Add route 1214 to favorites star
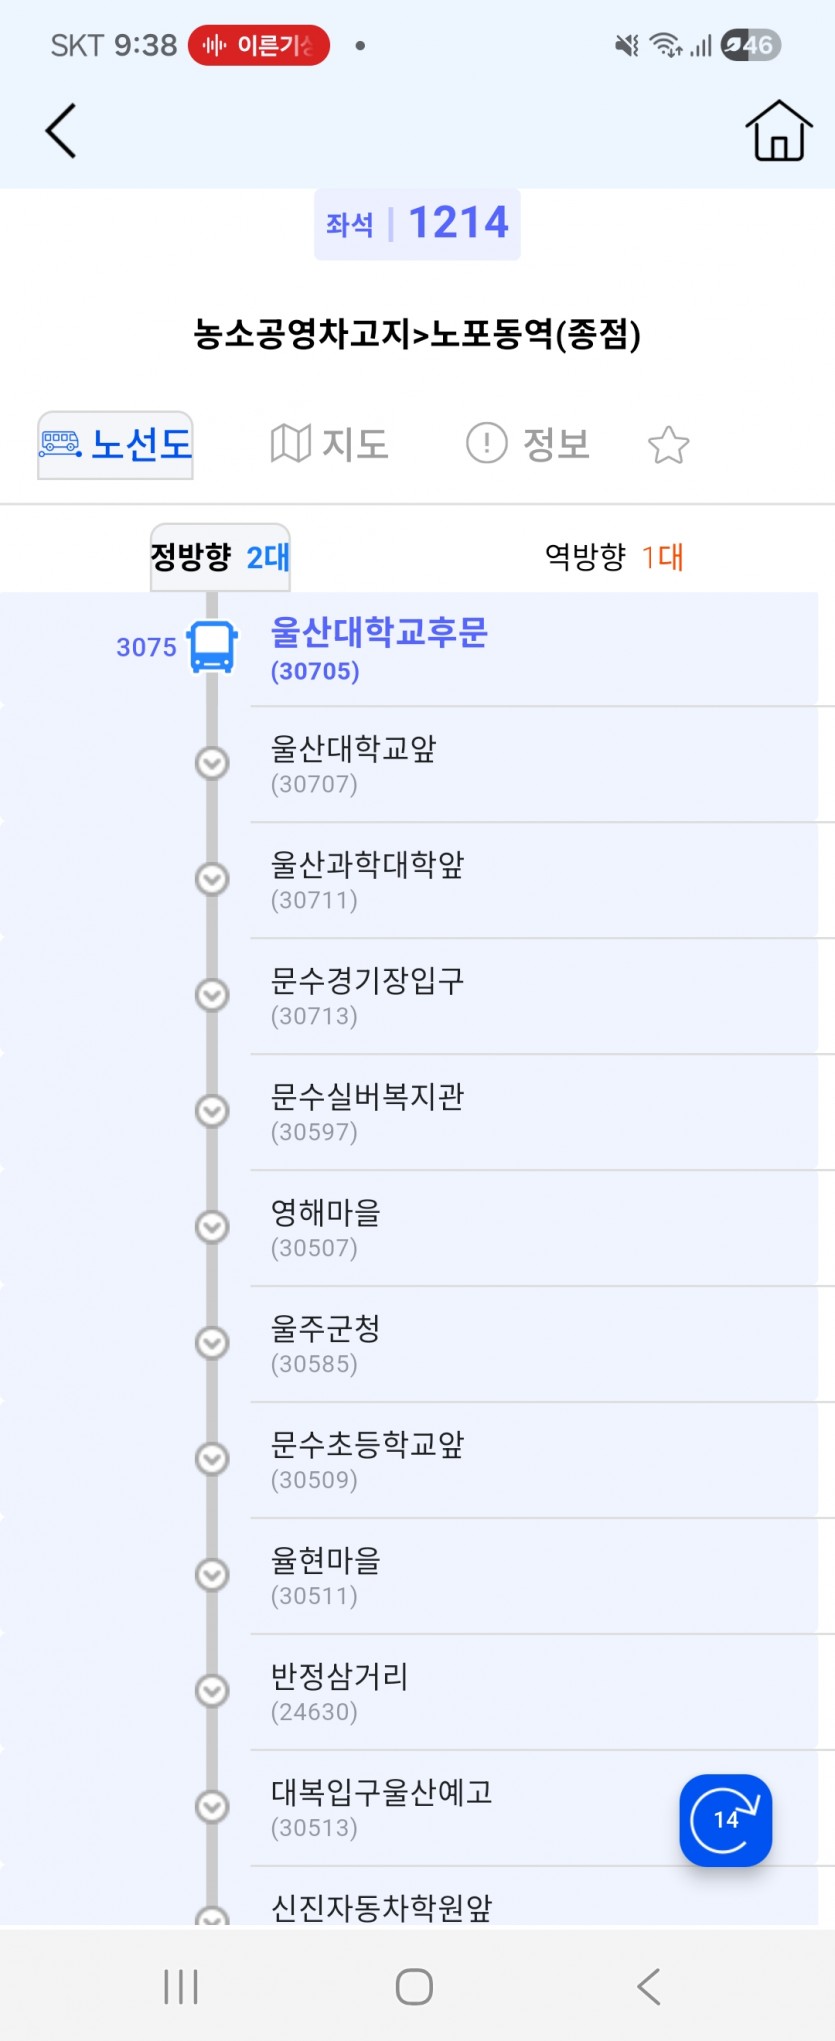The image size is (835, 2041). click(x=668, y=445)
